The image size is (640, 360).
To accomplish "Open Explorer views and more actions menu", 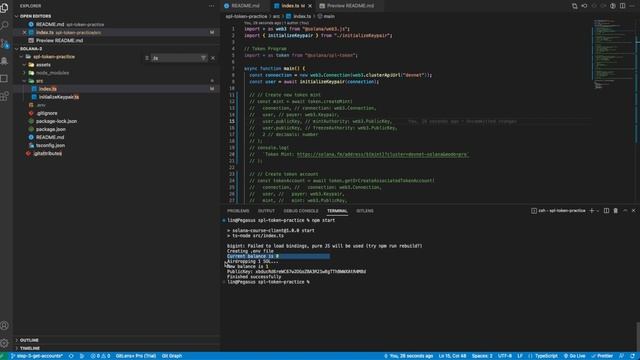I will click(211, 6).
